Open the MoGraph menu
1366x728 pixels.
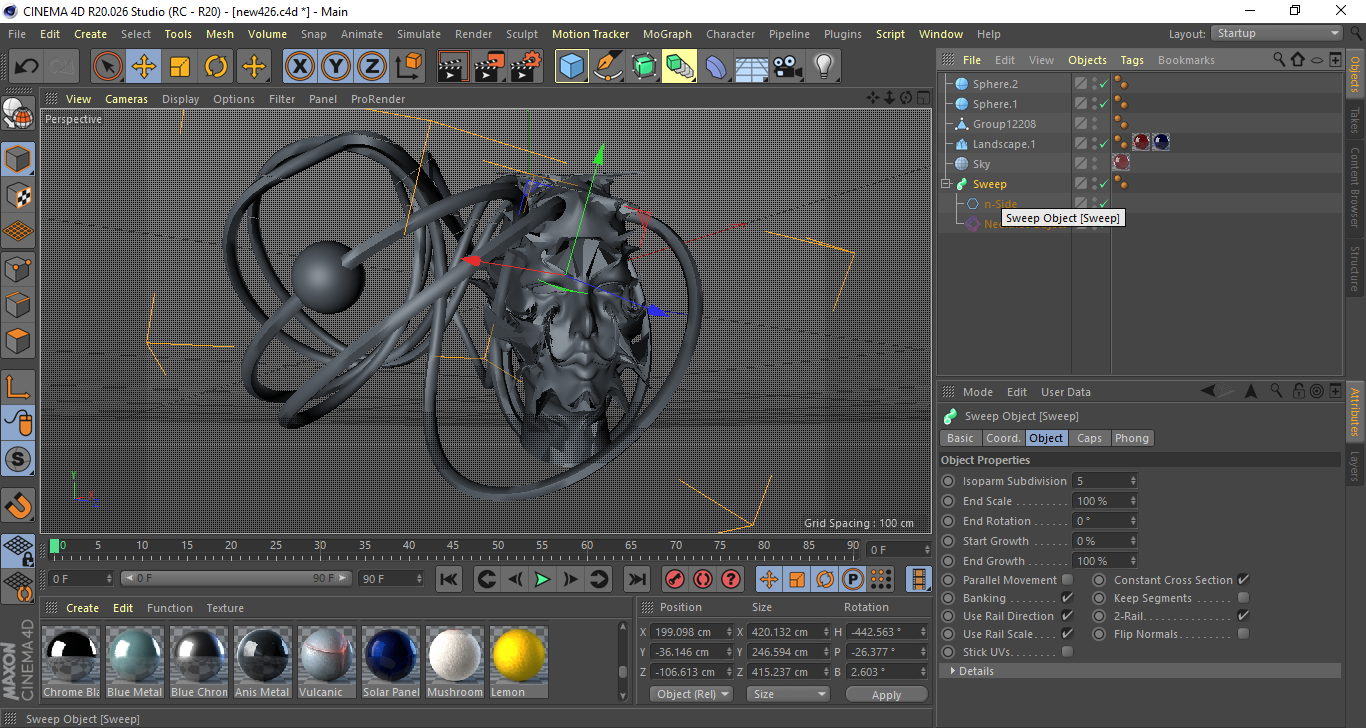(667, 34)
